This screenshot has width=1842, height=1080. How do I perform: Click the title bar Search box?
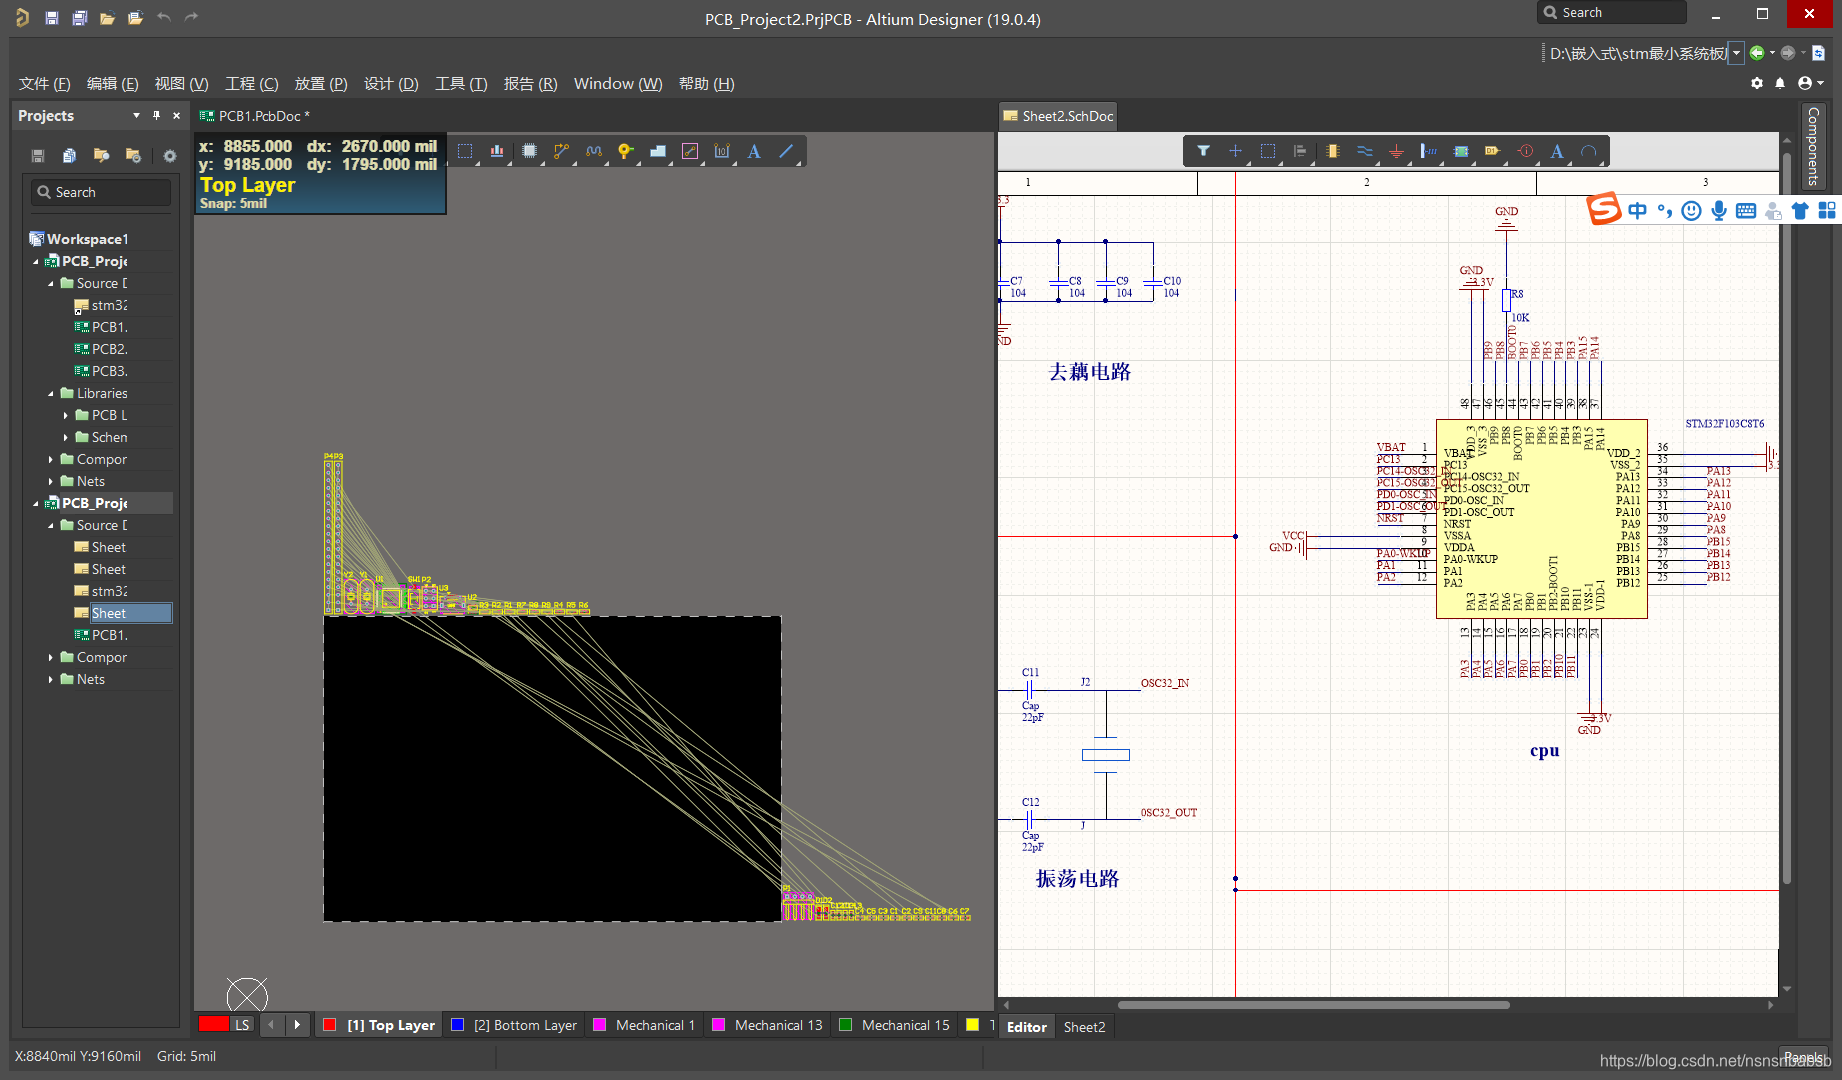1611,12
